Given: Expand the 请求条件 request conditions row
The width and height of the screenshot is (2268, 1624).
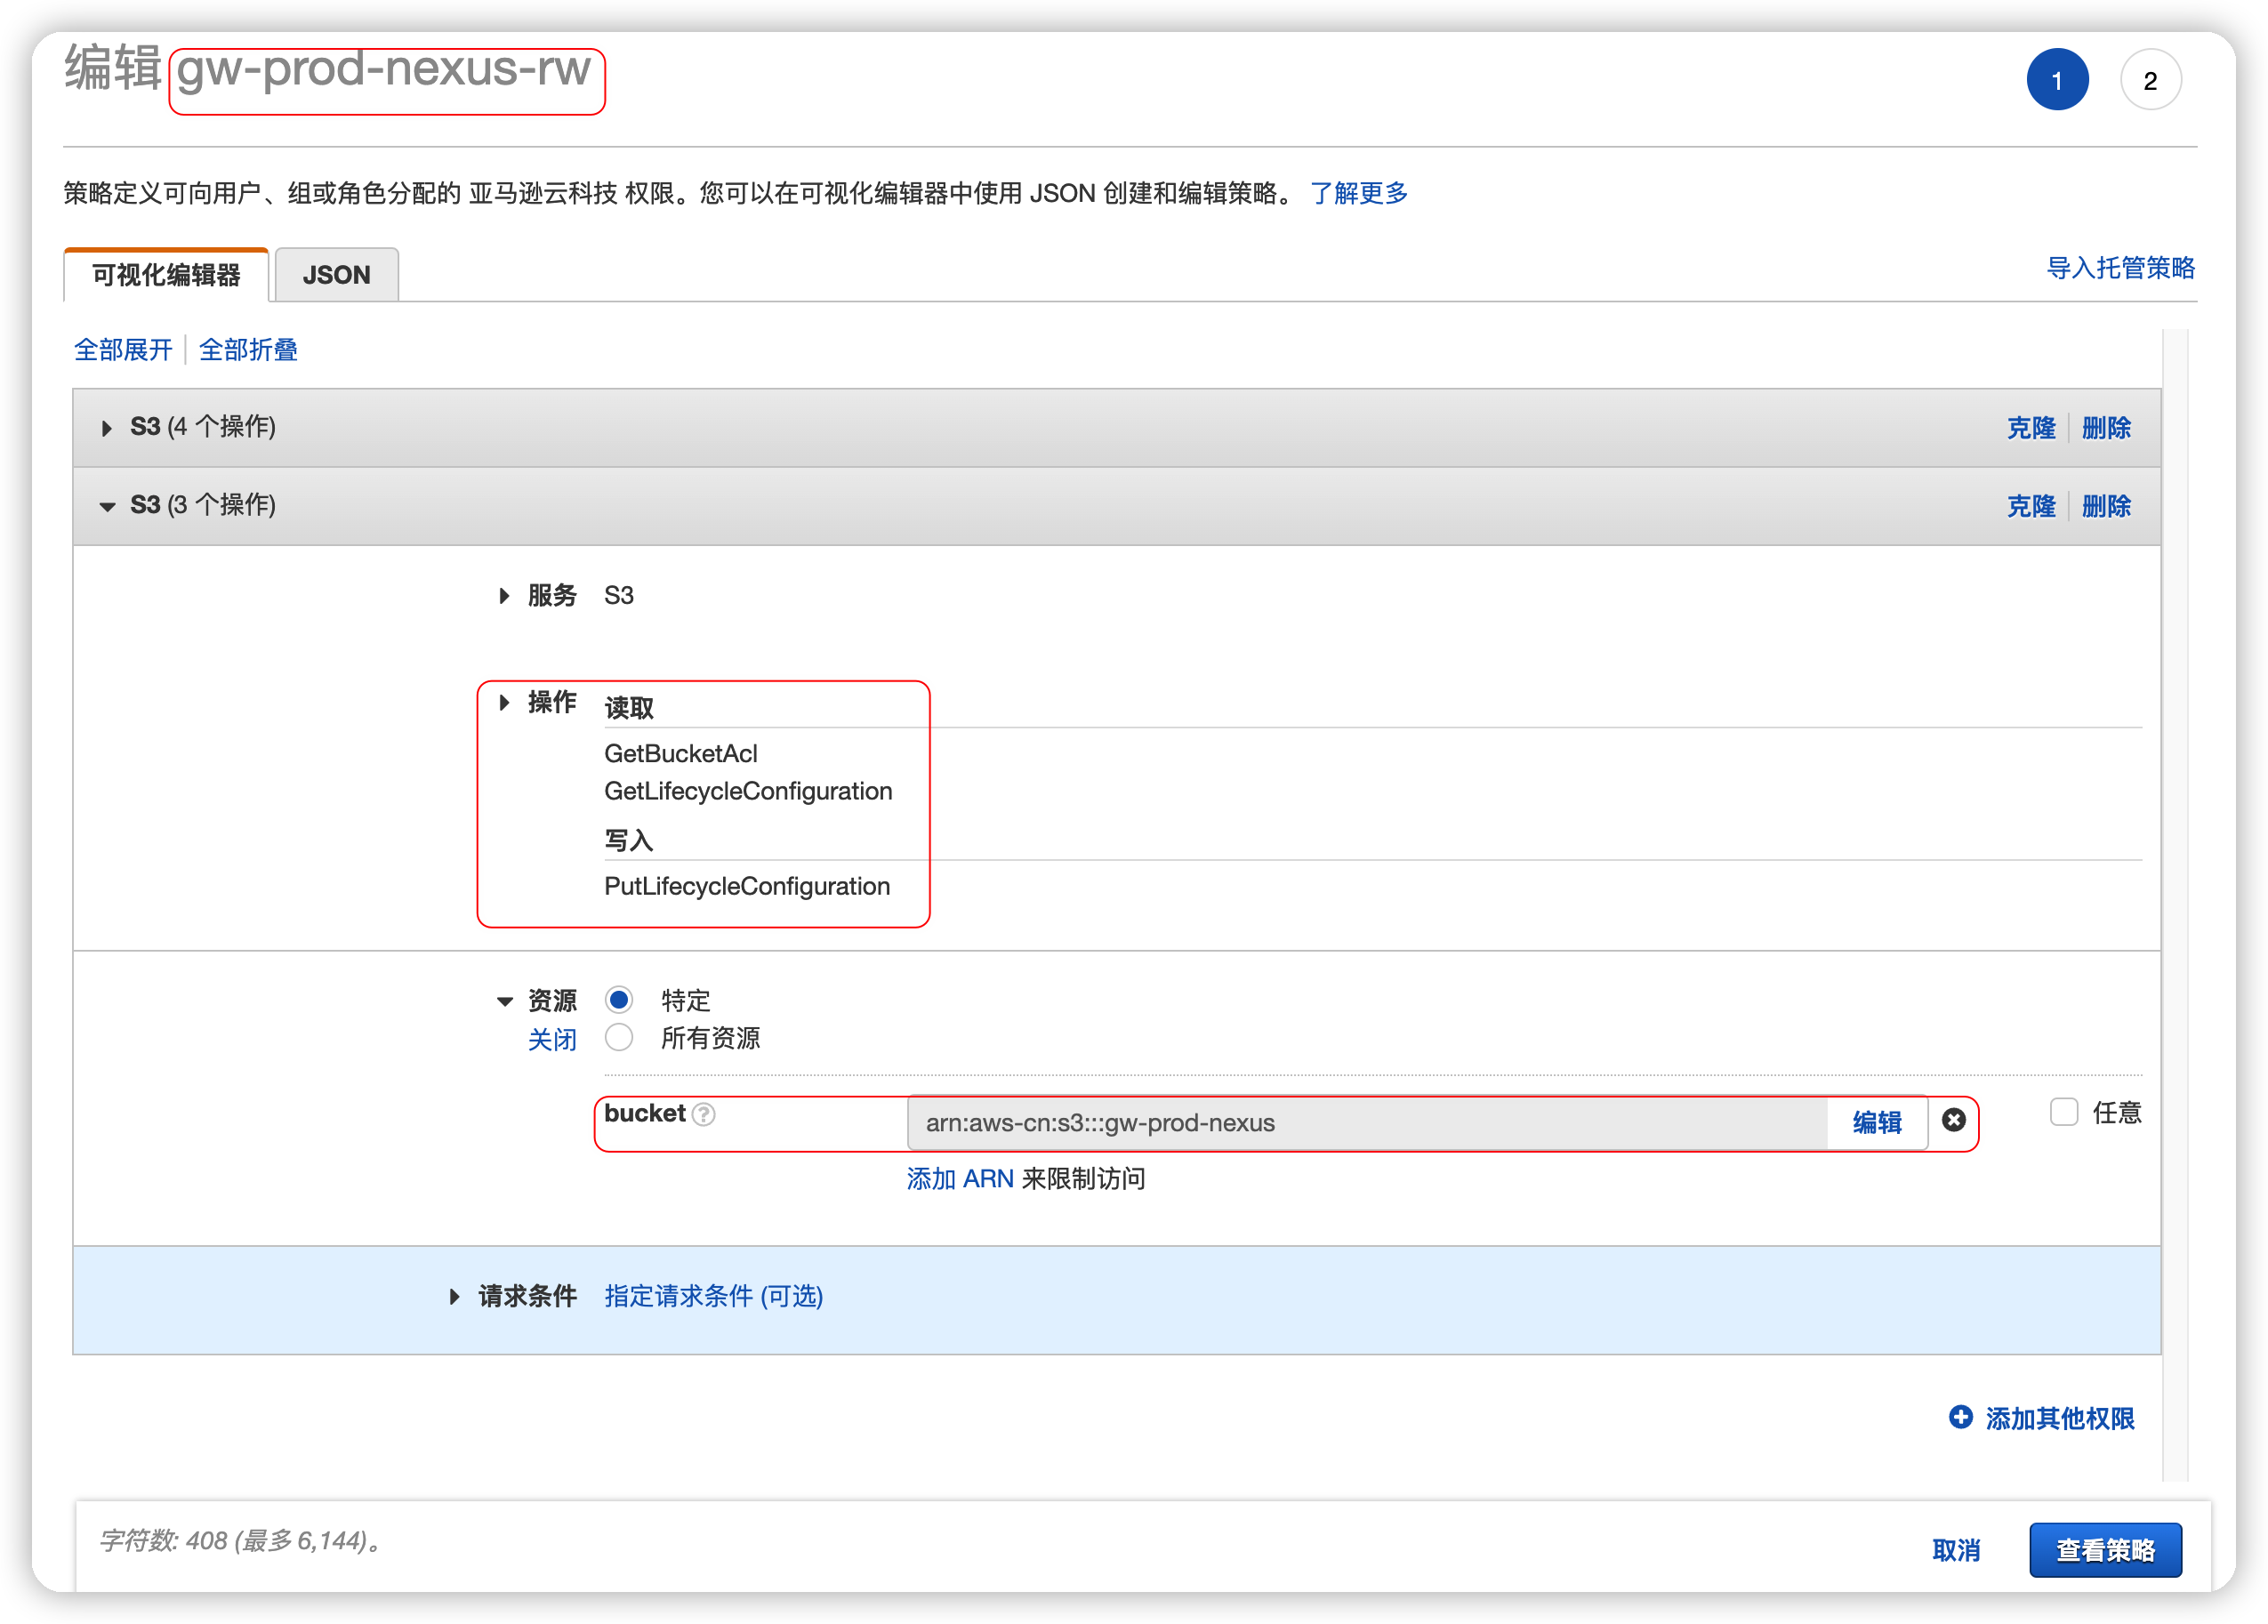Looking at the screenshot, I should [x=455, y=1296].
